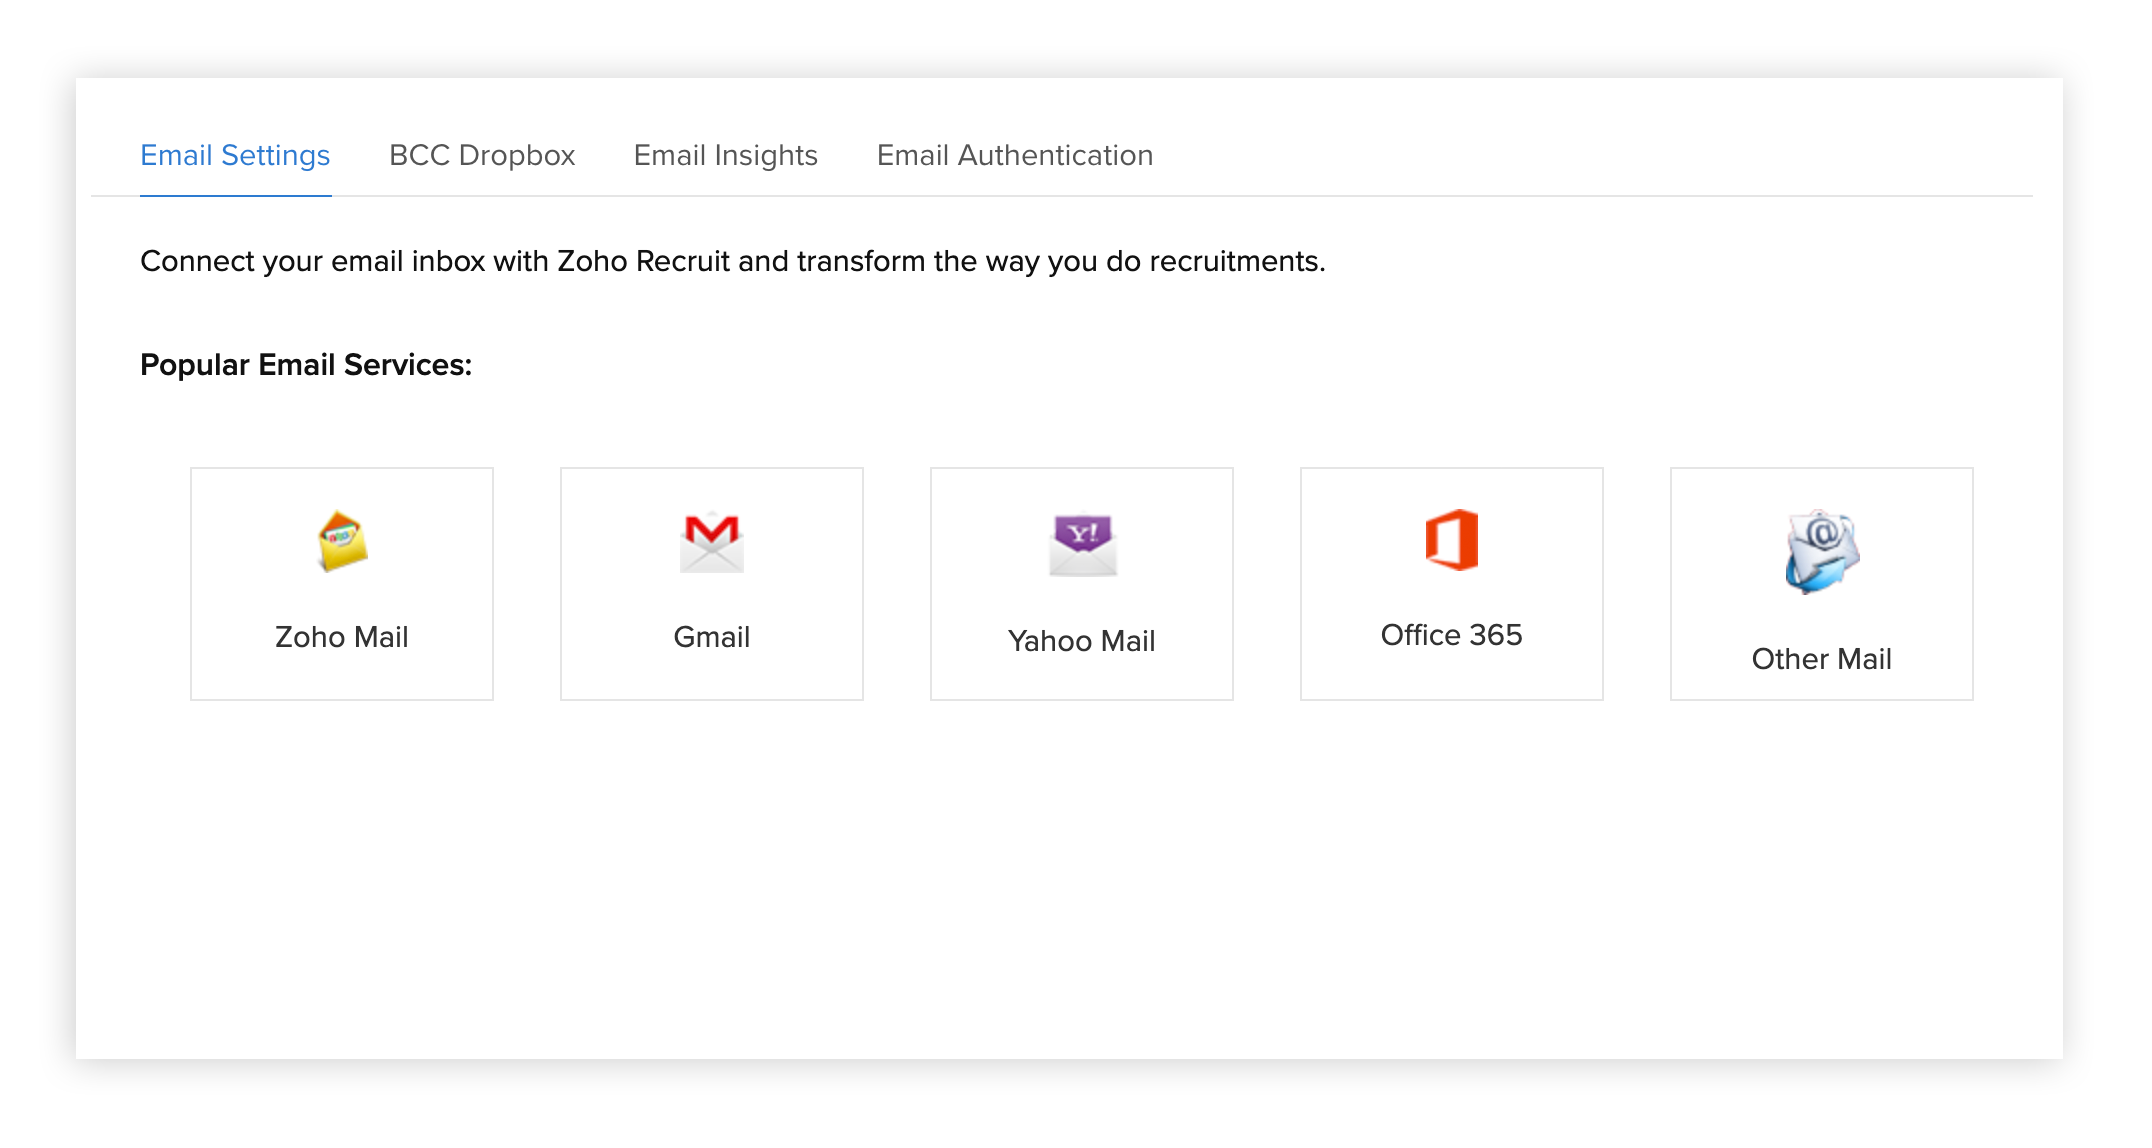Open the Email Insights tab
The image size is (2152, 1148).
[725, 155]
